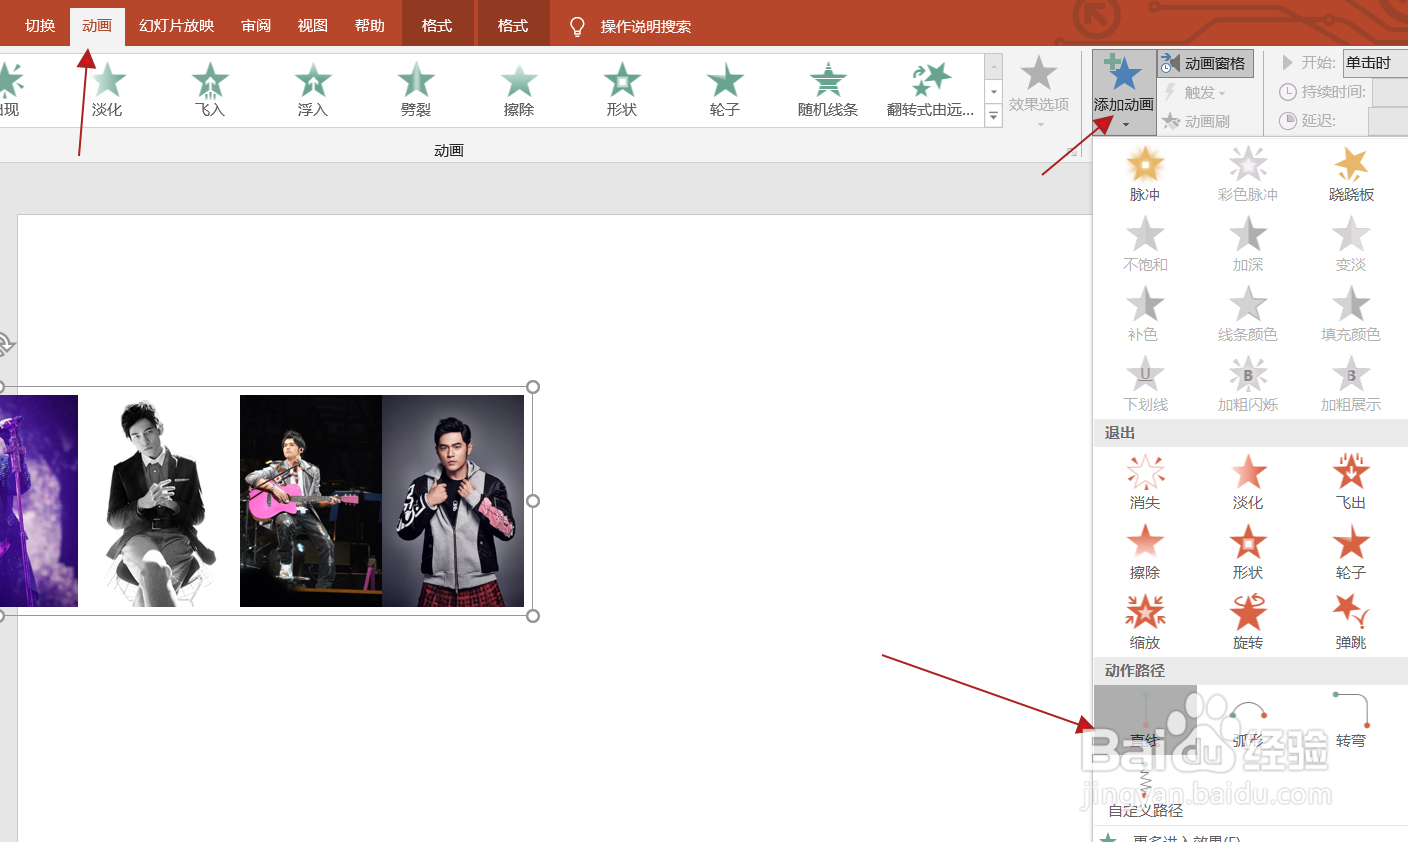
Task: Apply the 擦除 wipe entrance animation
Action: pyautogui.click(x=519, y=90)
